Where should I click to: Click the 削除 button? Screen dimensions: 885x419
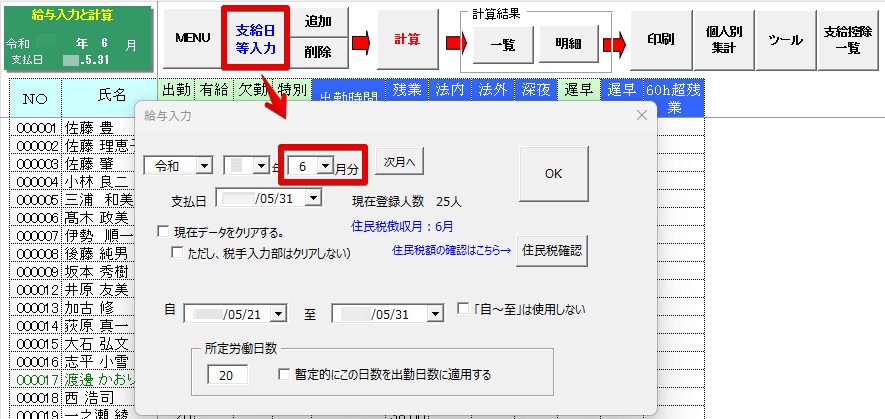pyautogui.click(x=319, y=52)
